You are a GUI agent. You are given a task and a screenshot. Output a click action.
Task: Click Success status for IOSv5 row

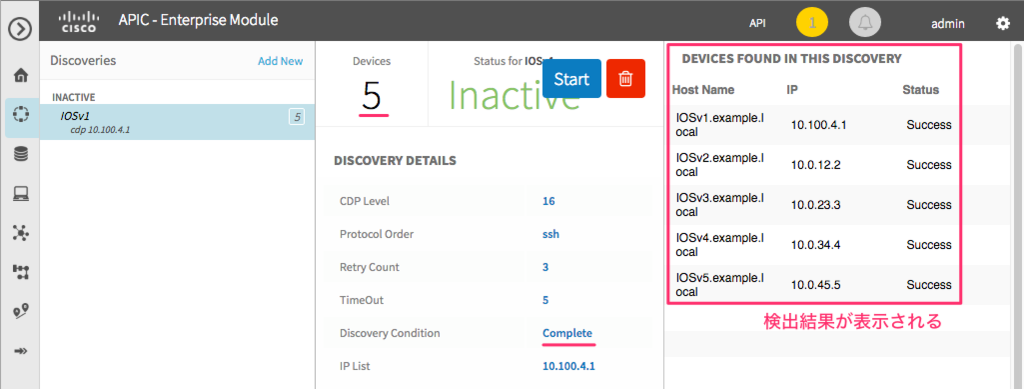coord(929,285)
